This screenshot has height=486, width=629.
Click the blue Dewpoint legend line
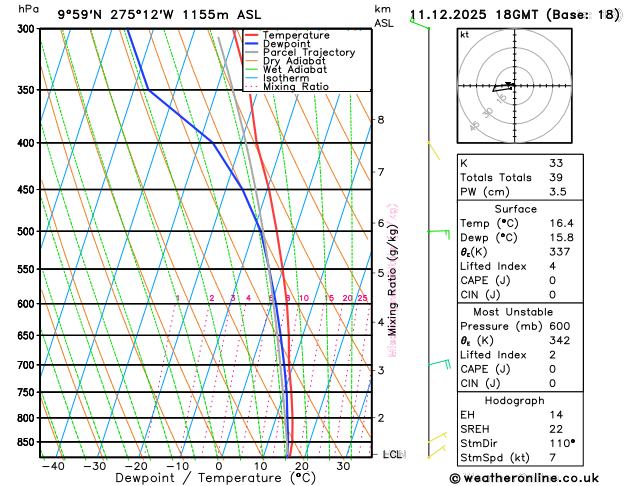pyautogui.click(x=251, y=44)
